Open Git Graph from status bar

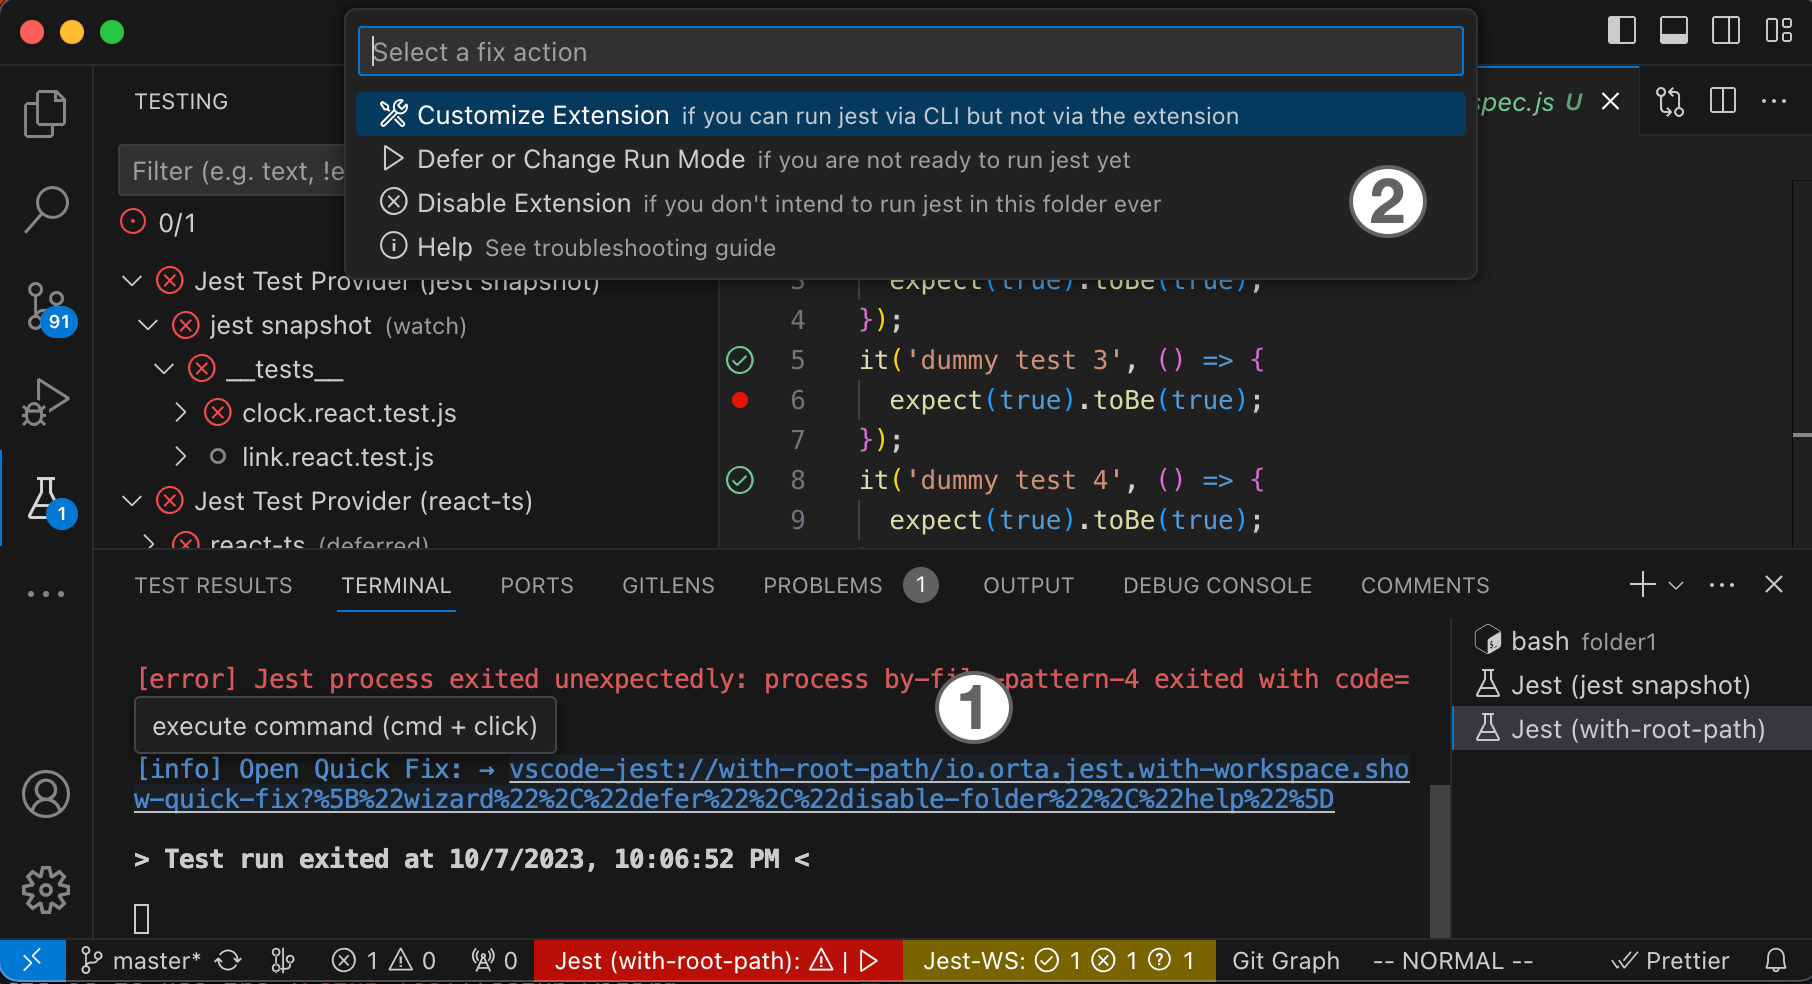(1286, 961)
